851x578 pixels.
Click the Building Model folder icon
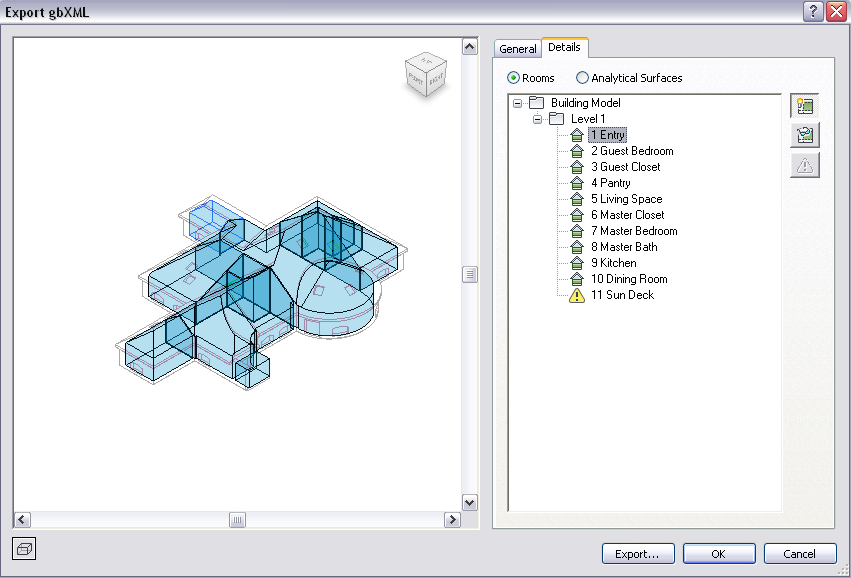(x=537, y=103)
